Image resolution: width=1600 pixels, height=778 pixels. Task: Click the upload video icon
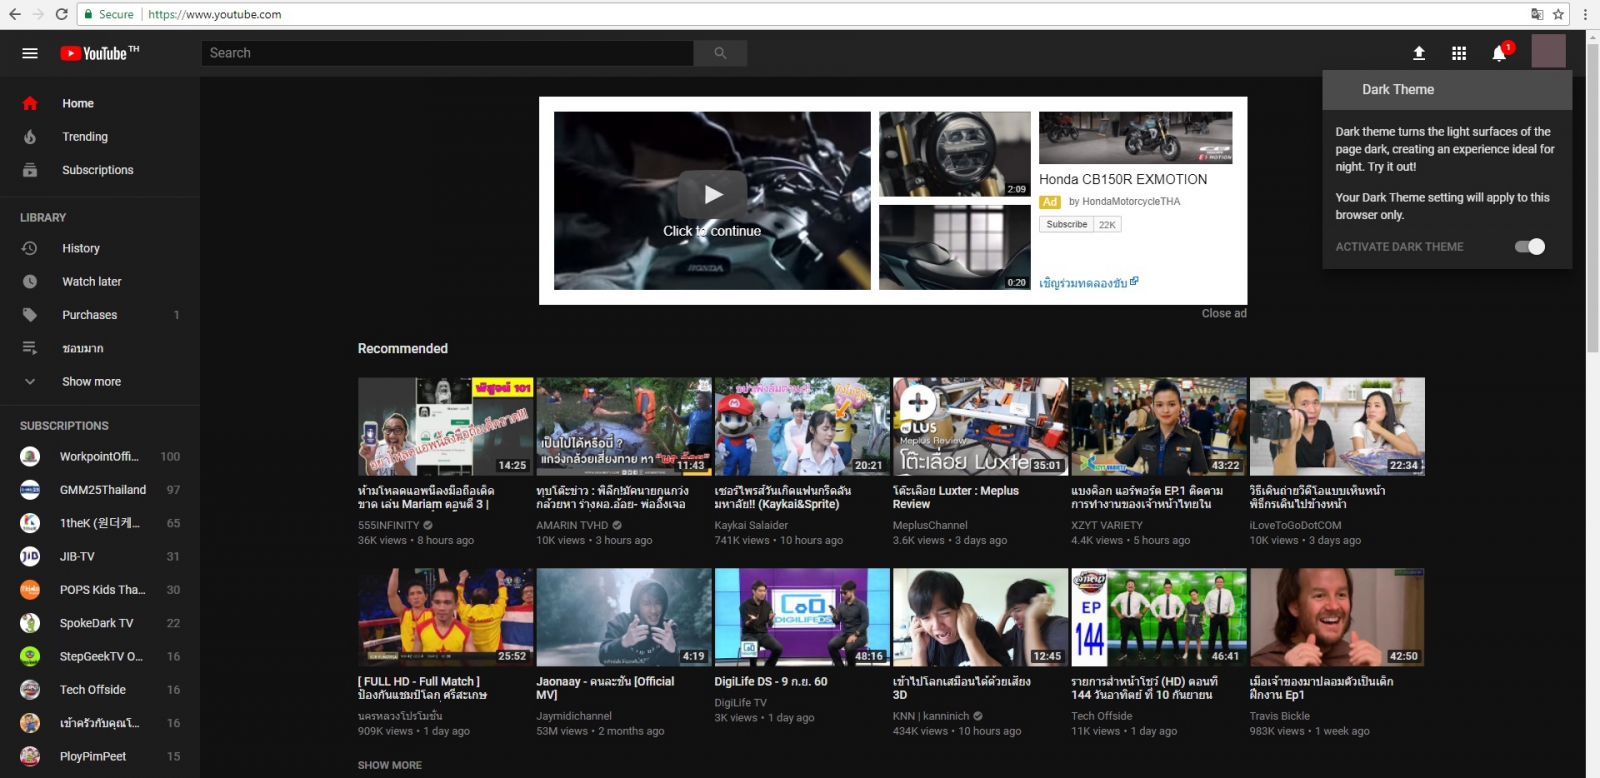click(x=1418, y=53)
